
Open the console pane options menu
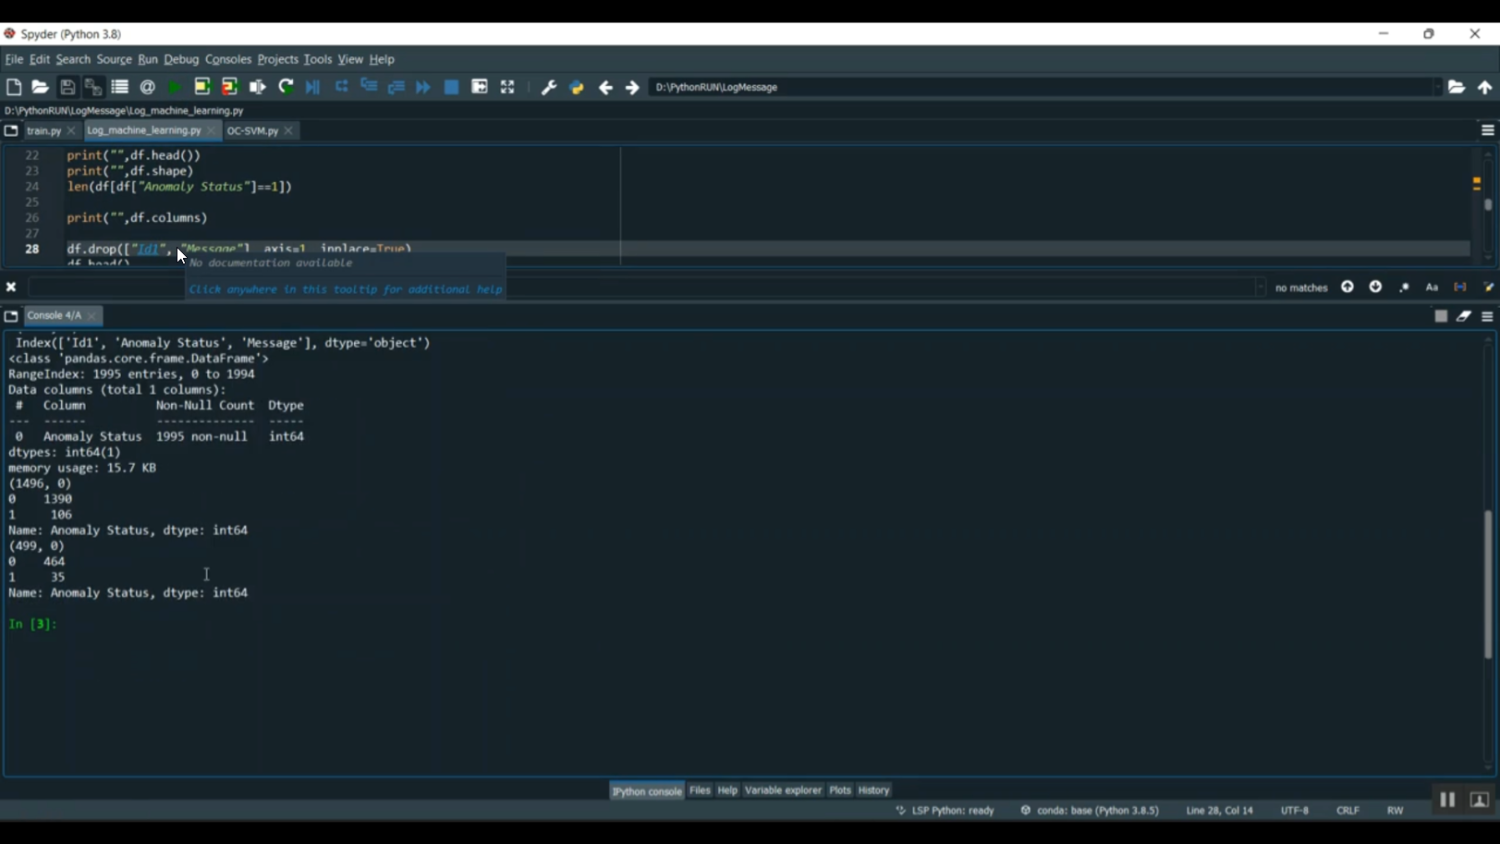pyautogui.click(x=1487, y=316)
